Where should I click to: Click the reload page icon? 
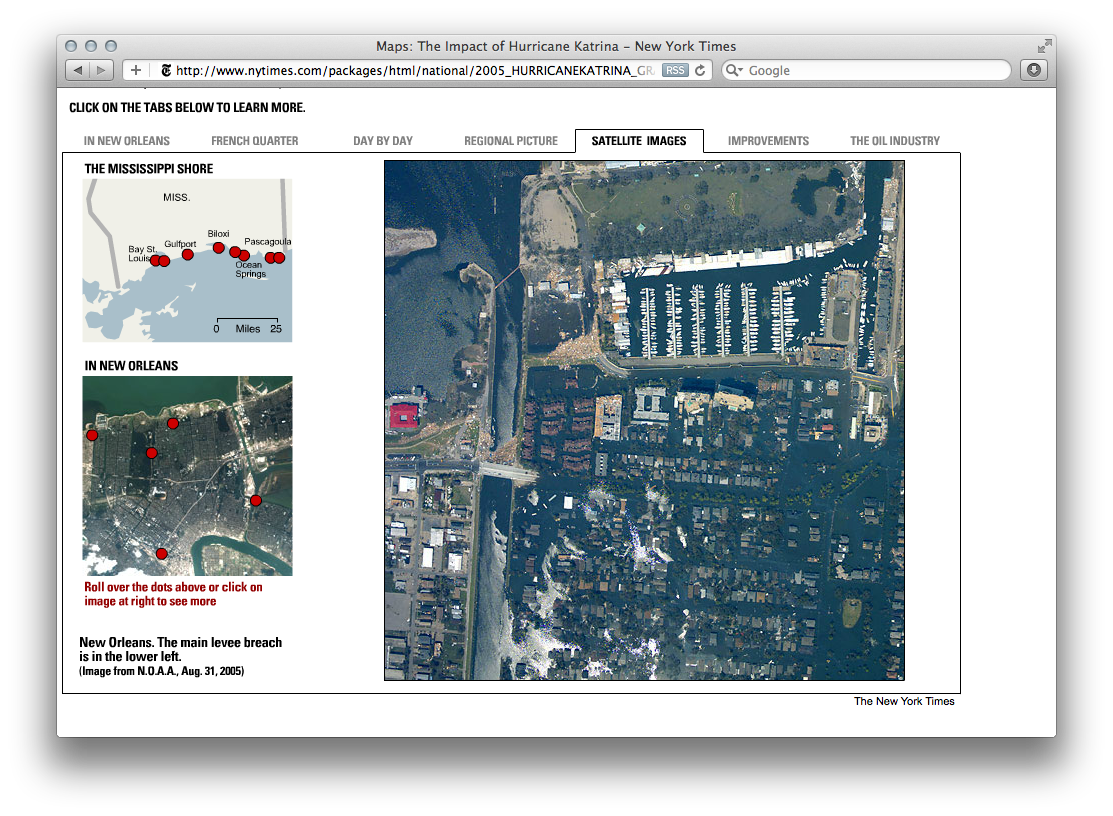pyautogui.click(x=700, y=70)
